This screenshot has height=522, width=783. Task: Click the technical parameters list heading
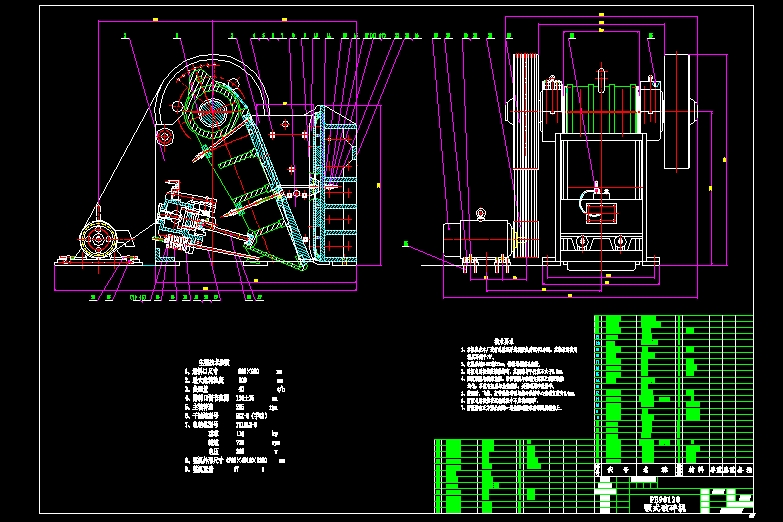(x=214, y=362)
